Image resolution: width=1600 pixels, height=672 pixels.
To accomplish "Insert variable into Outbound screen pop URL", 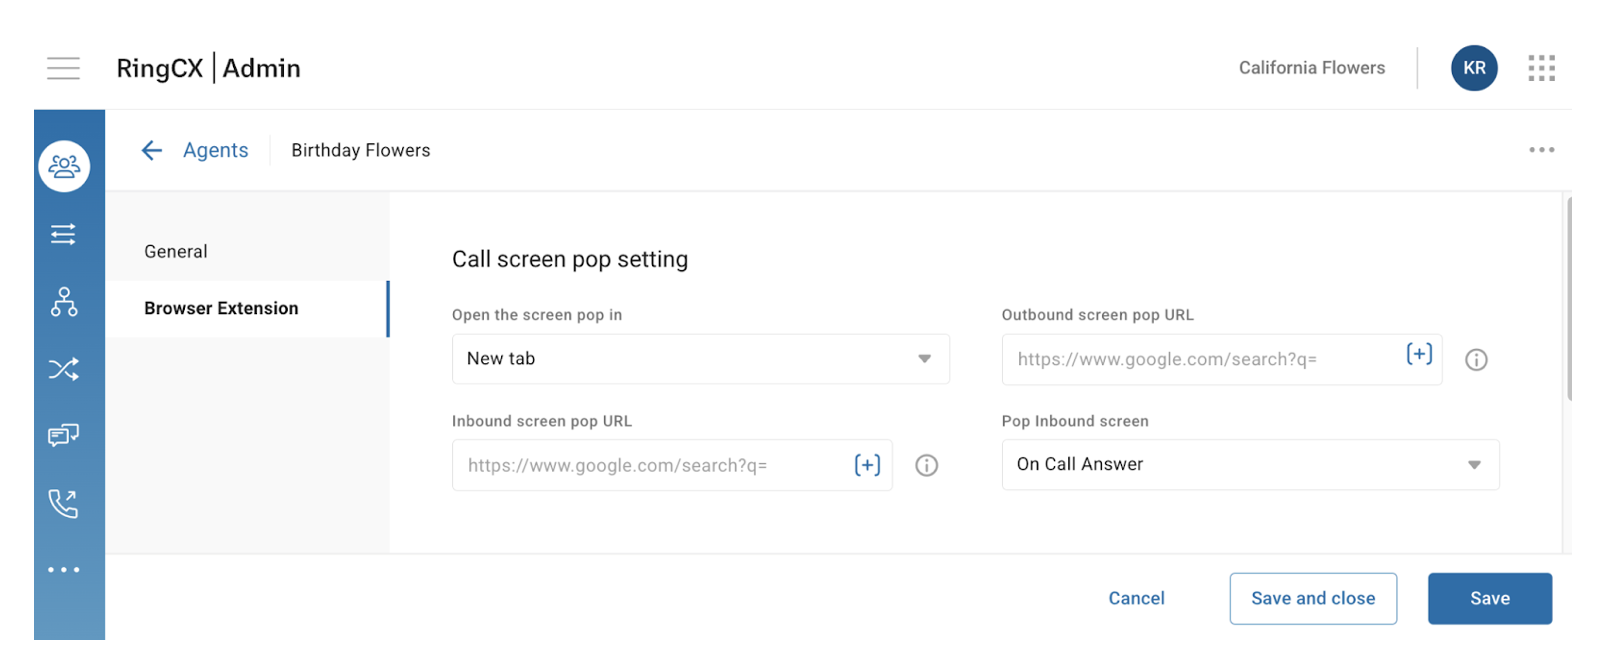I will click(1419, 354).
